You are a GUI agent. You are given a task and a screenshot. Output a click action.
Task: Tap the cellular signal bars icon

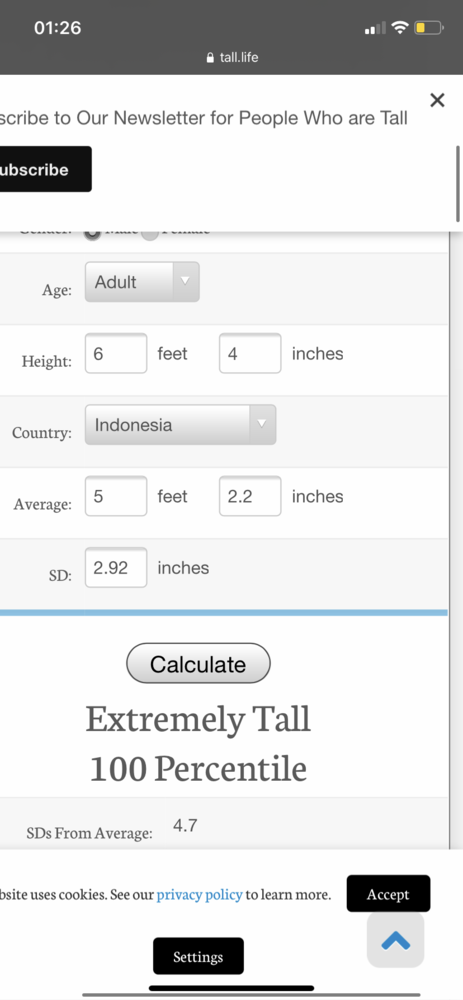point(375,28)
